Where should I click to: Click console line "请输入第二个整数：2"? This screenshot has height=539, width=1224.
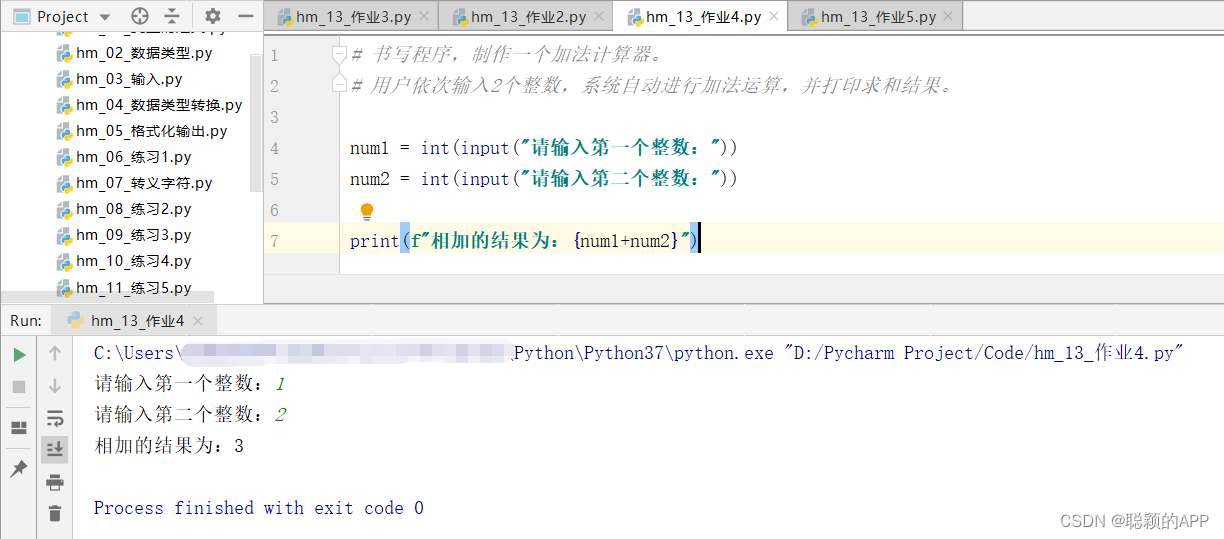pos(190,415)
